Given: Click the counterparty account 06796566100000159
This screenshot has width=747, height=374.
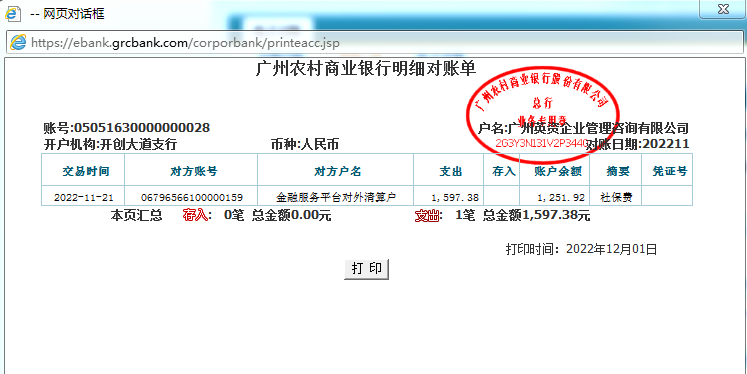Looking at the screenshot, I should pyautogui.click(x=191, y=196).
